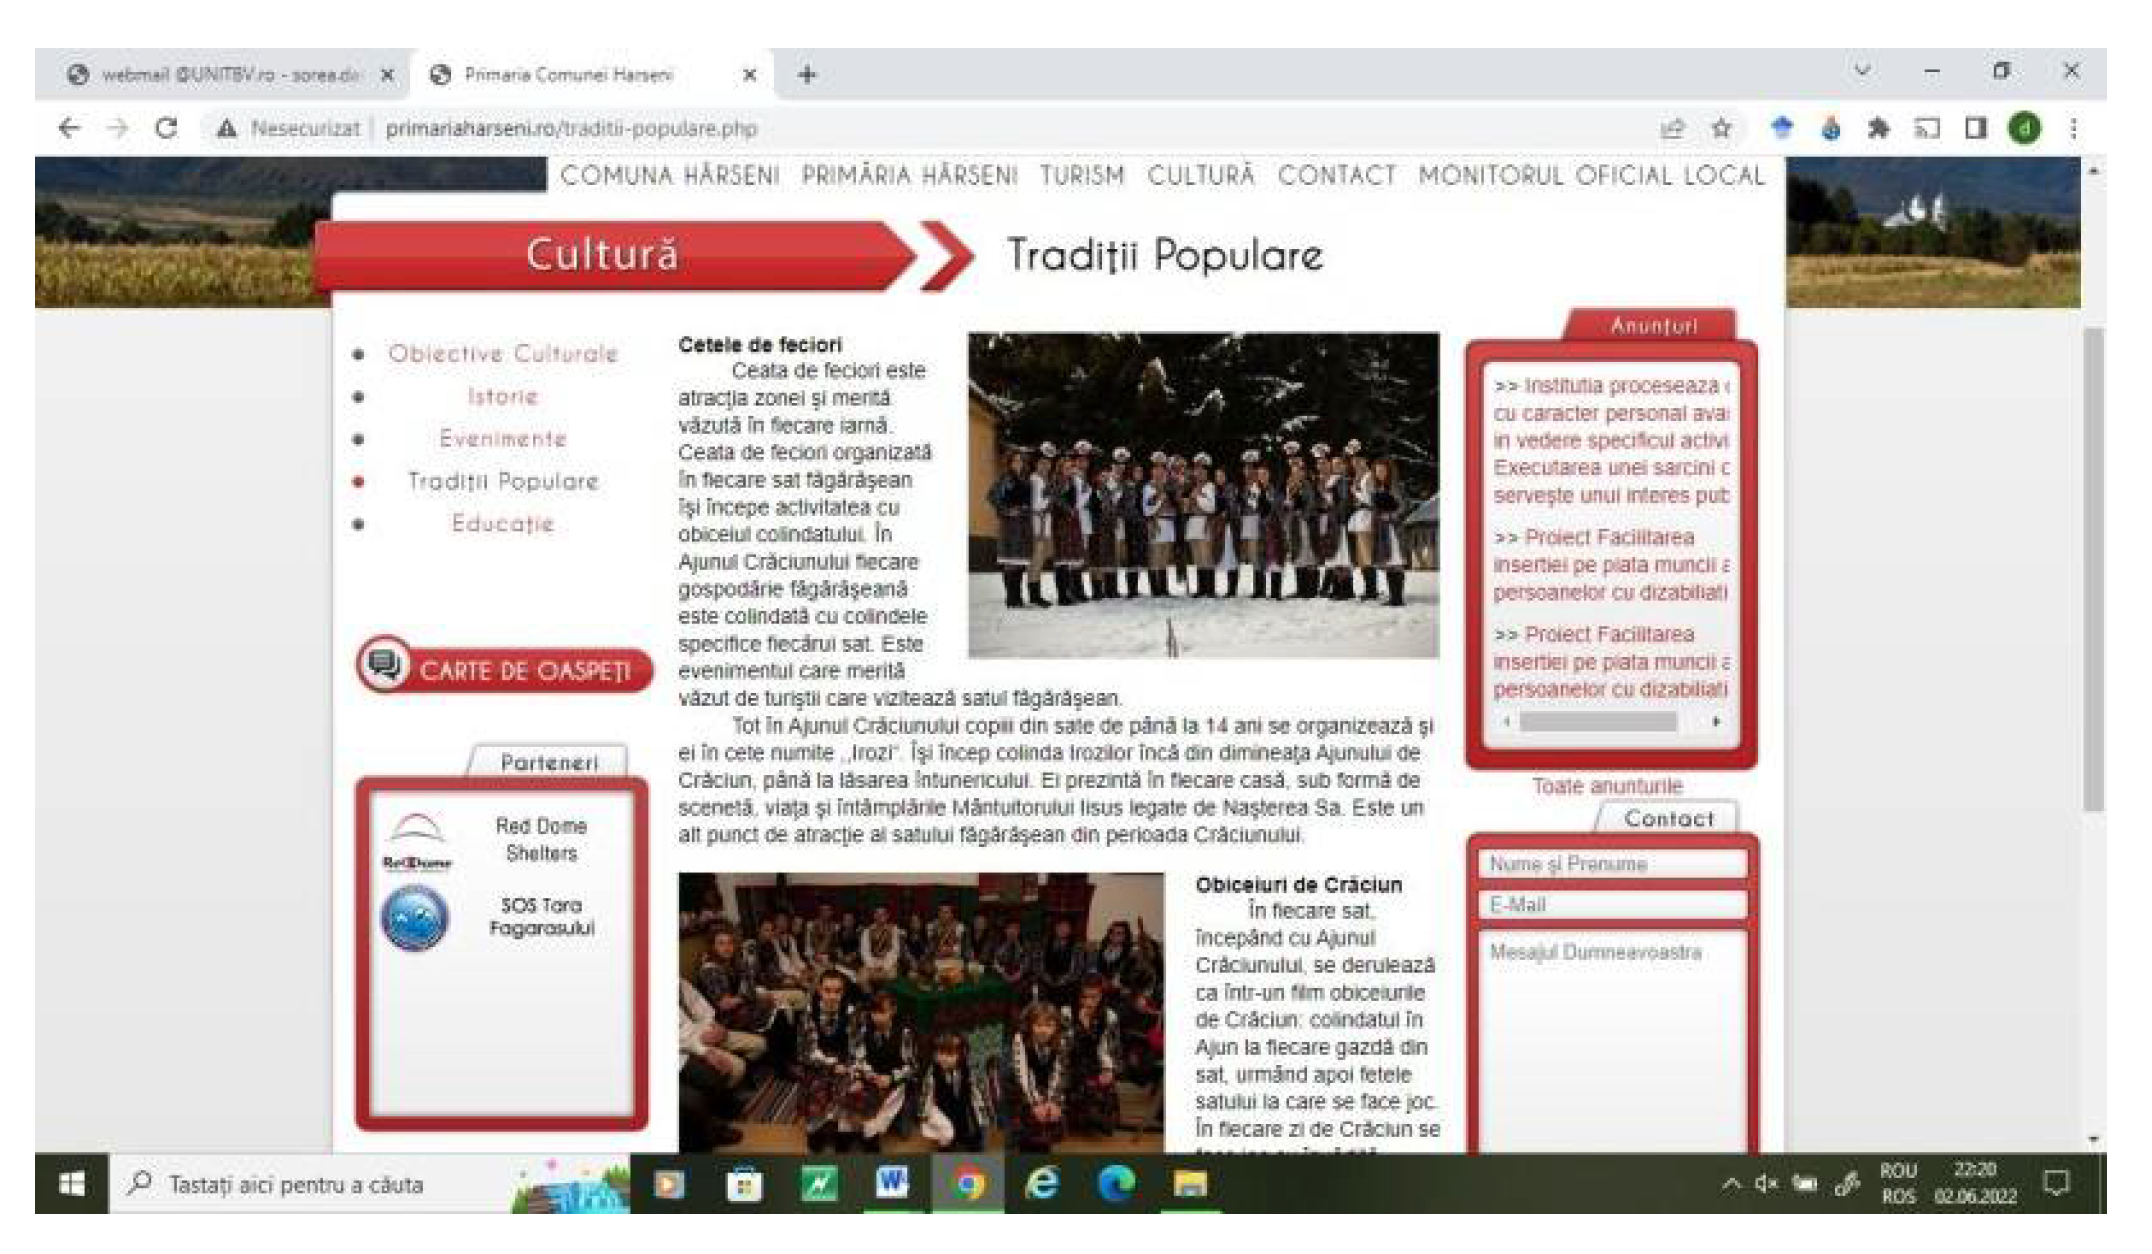This screenshot has width=2152, height=1254.
Task: Bookmark this page with star icon
Action: point(1721,128)
